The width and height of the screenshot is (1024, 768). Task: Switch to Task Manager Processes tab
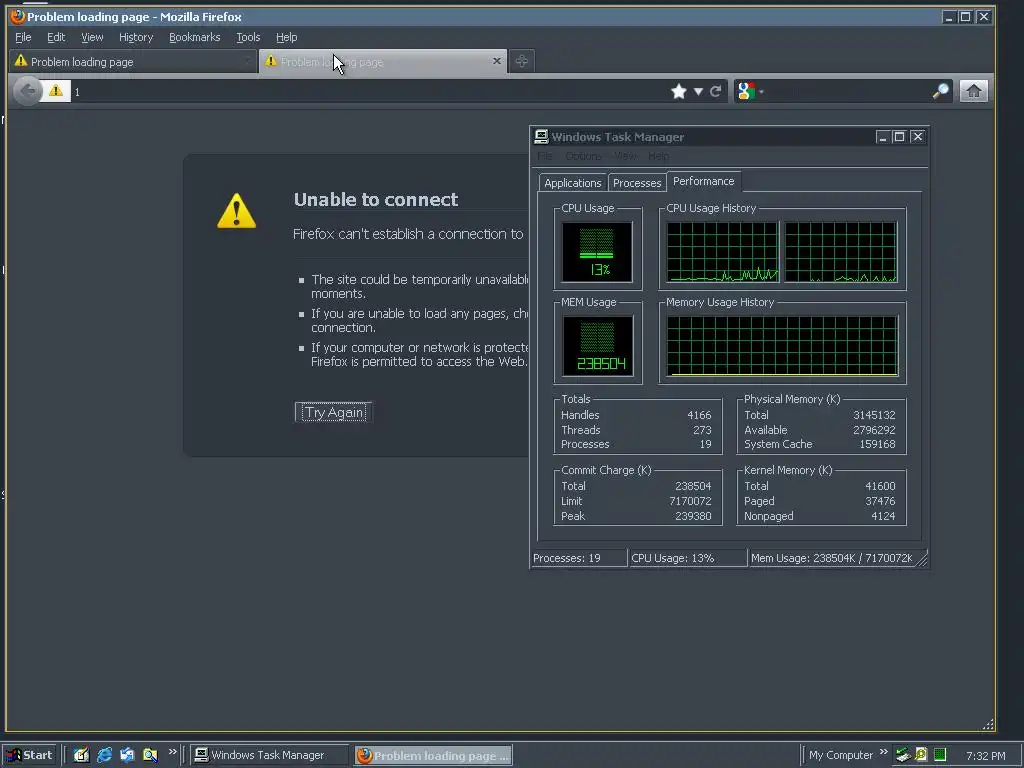(x=637, y=183)
